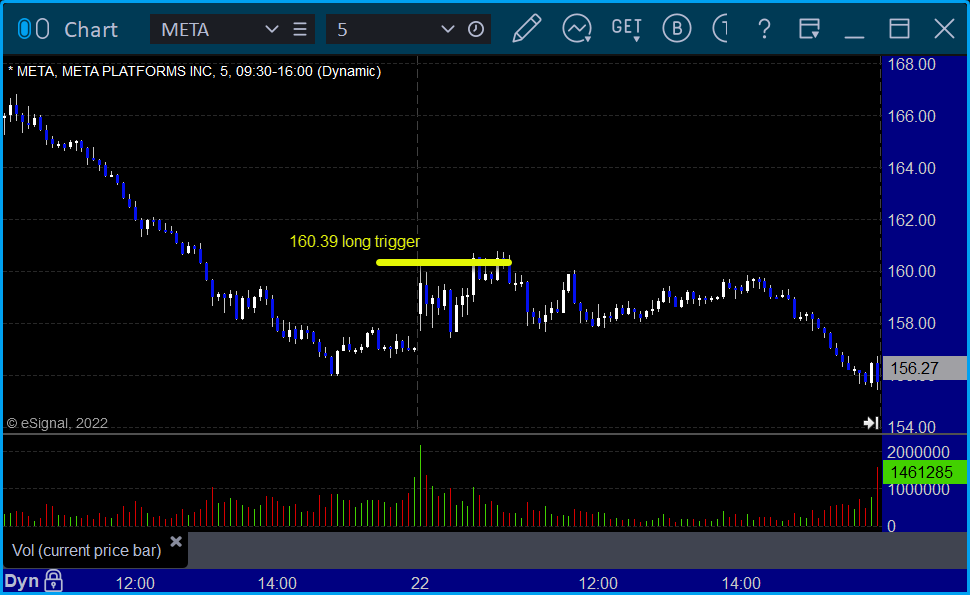Click the Vol (current price bar) label

click(x=87, y=550)
